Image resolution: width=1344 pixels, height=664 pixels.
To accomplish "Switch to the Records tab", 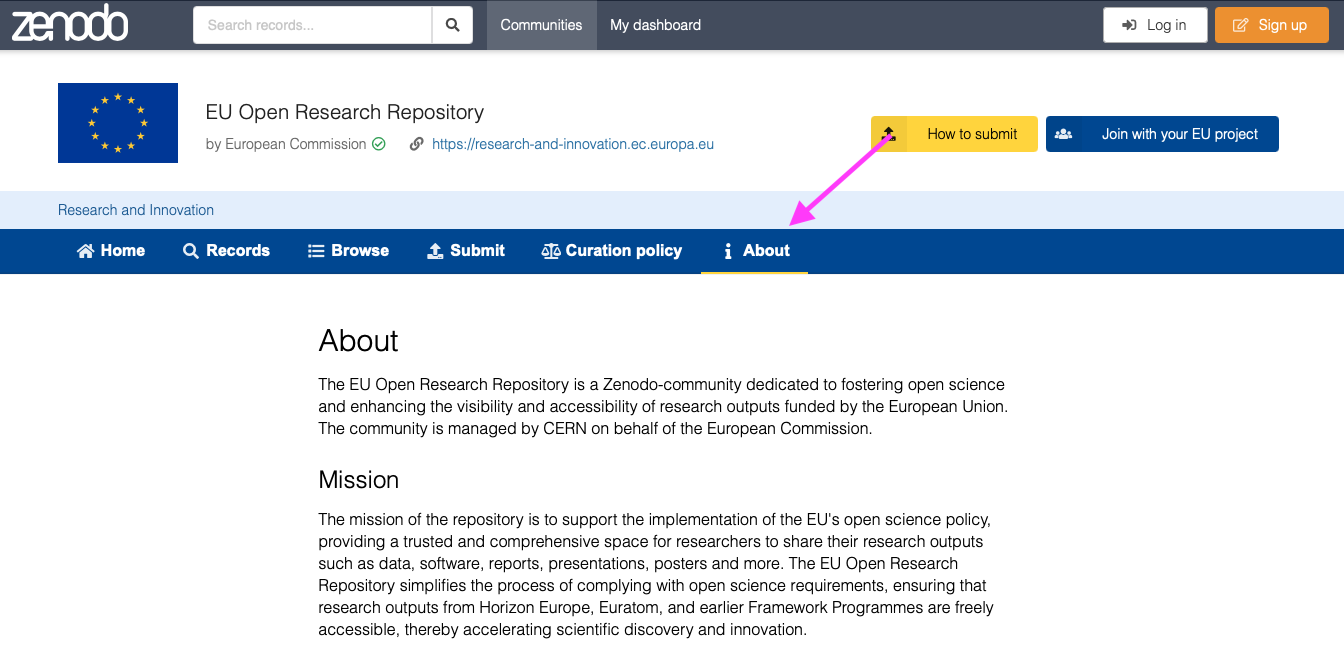I will 227,251.
